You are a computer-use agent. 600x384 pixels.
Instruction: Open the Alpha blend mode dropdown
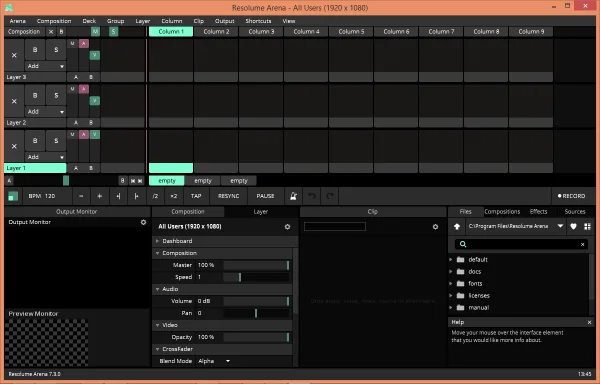coord(214,361)
